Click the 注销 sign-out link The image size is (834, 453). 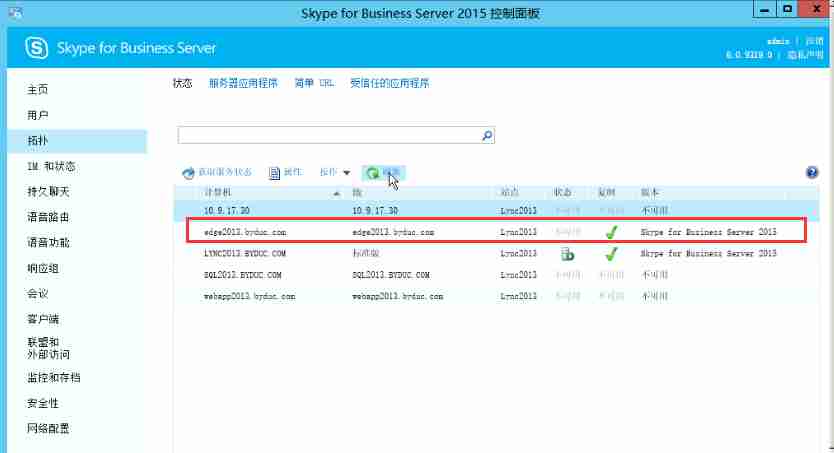pyautogui.click(x=814, y=41)
